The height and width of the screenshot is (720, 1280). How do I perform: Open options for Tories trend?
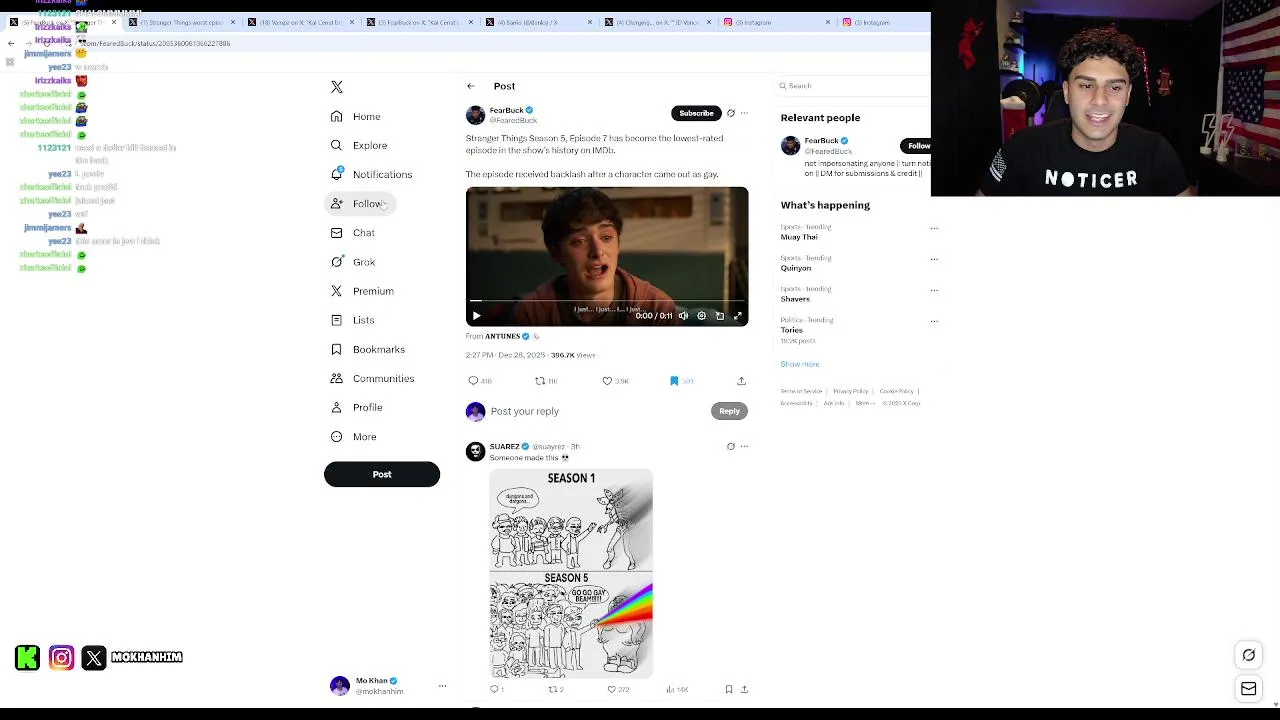(x=934, y=321)
